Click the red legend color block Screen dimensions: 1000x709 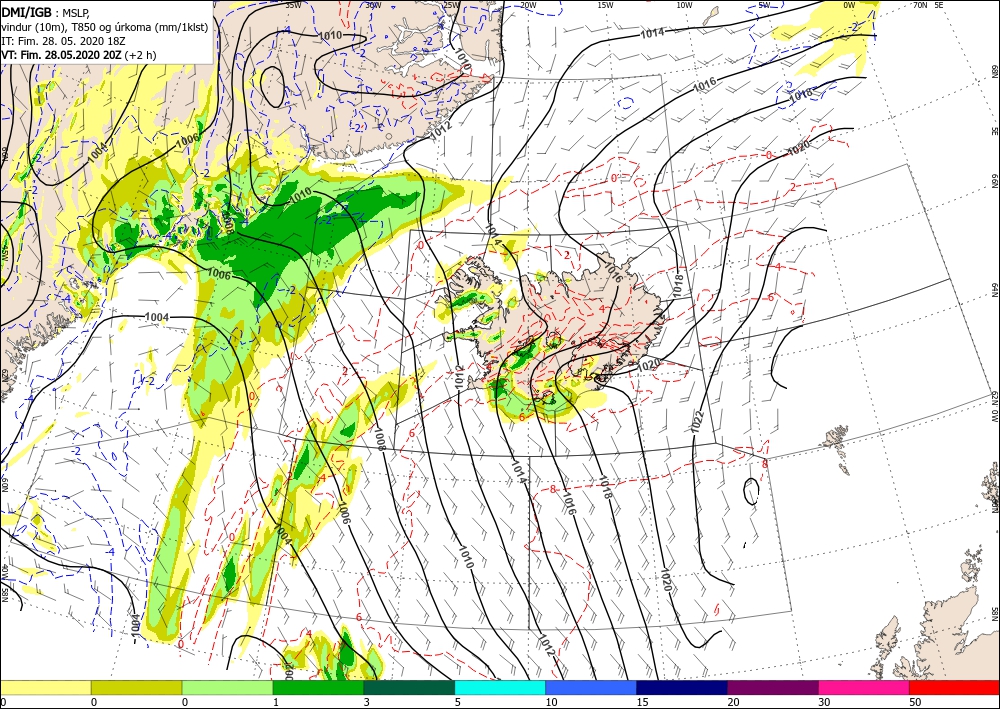(954, 687)
